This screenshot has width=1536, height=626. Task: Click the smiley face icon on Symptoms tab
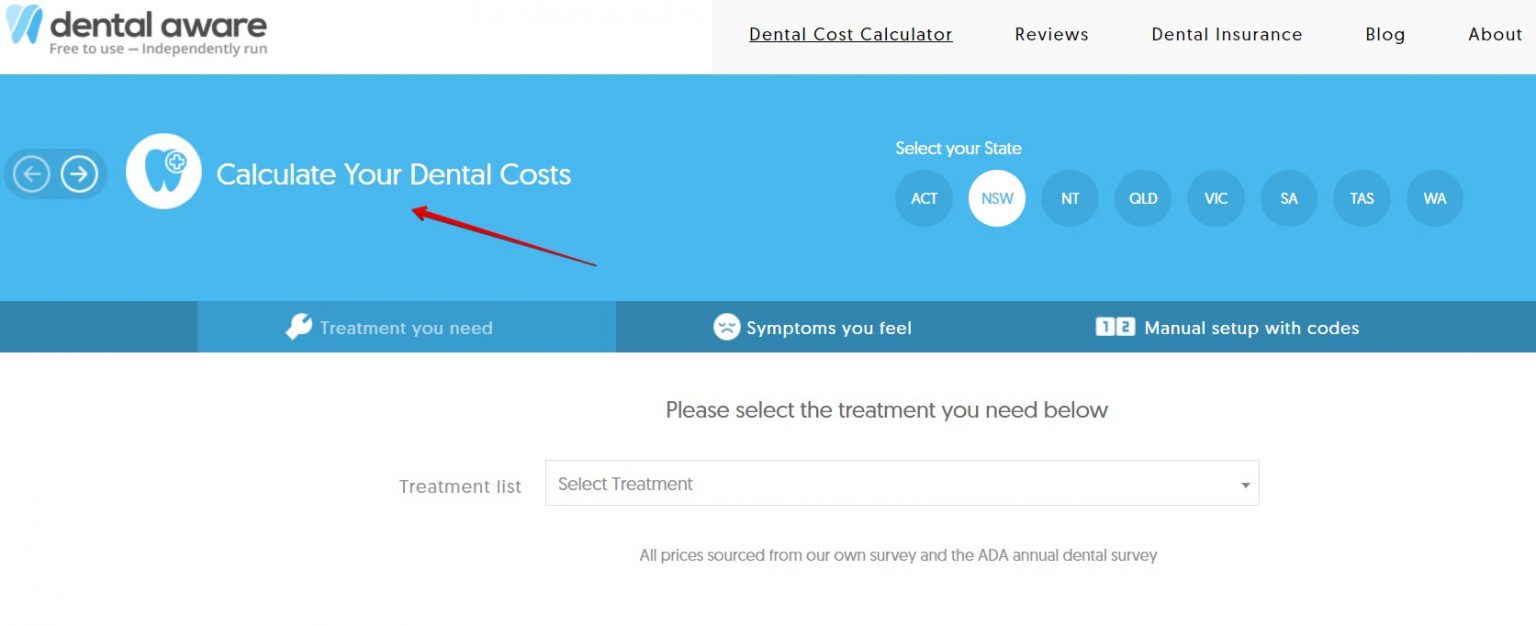pyautogui.click(x=725, y=326)
